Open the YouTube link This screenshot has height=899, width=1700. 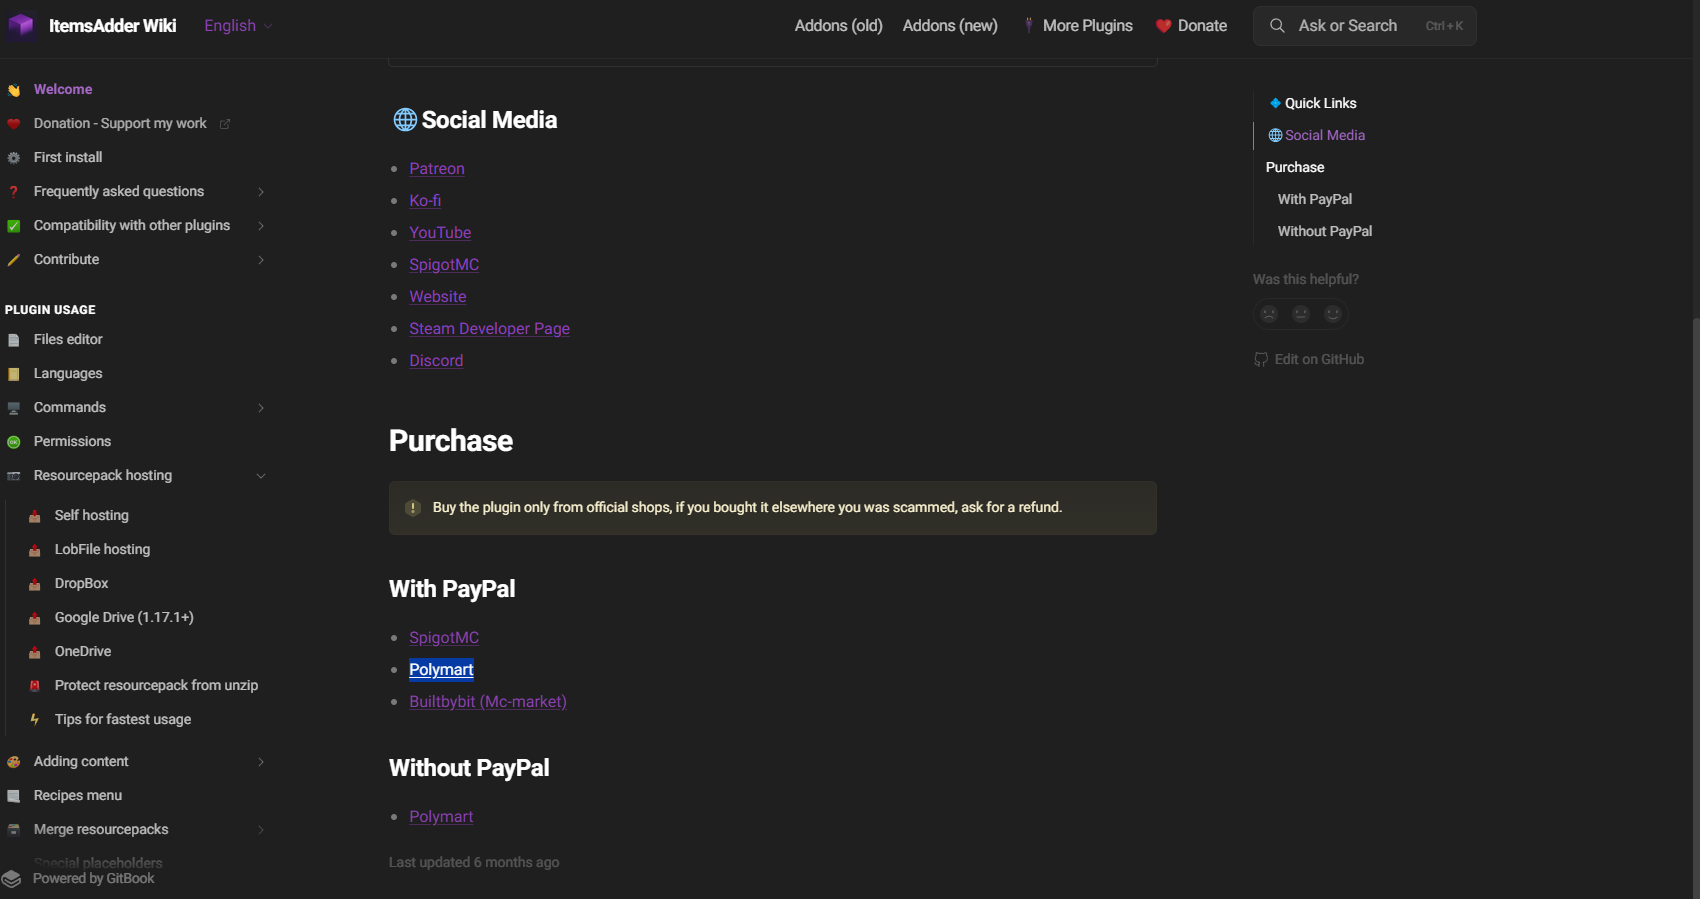pyautogui.click(x=440, y=233)
